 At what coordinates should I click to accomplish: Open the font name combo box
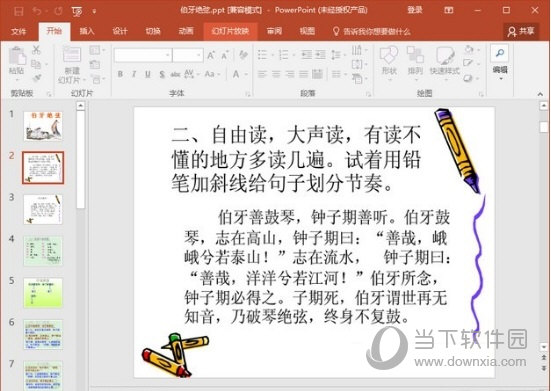[x=143, y=55]
